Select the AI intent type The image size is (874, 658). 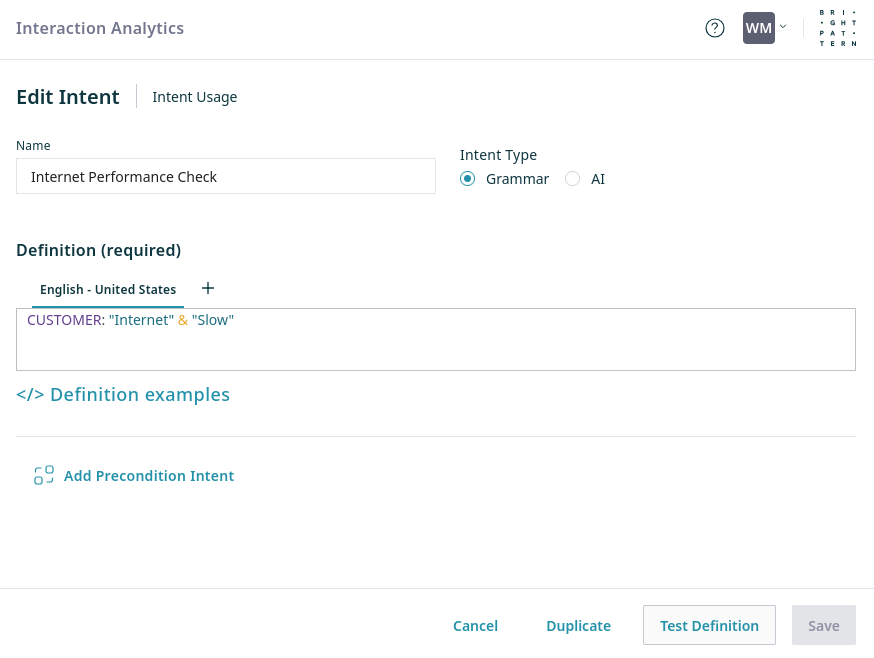tap(573, 179)
